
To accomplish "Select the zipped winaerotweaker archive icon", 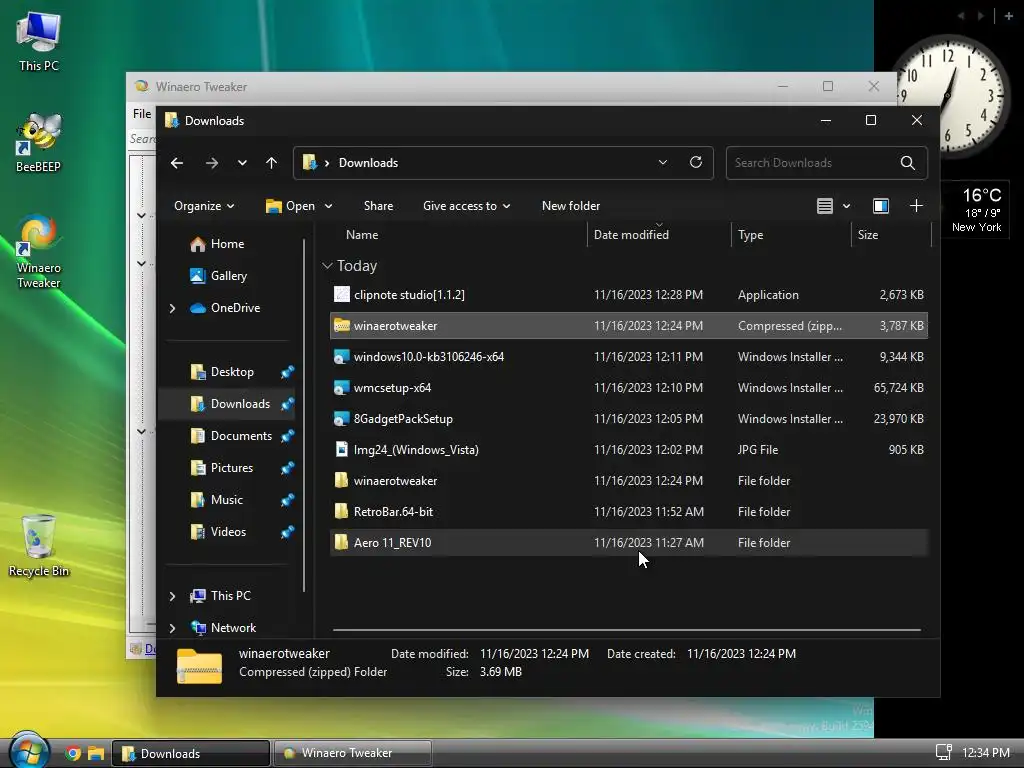I will [x=342, y=325].
